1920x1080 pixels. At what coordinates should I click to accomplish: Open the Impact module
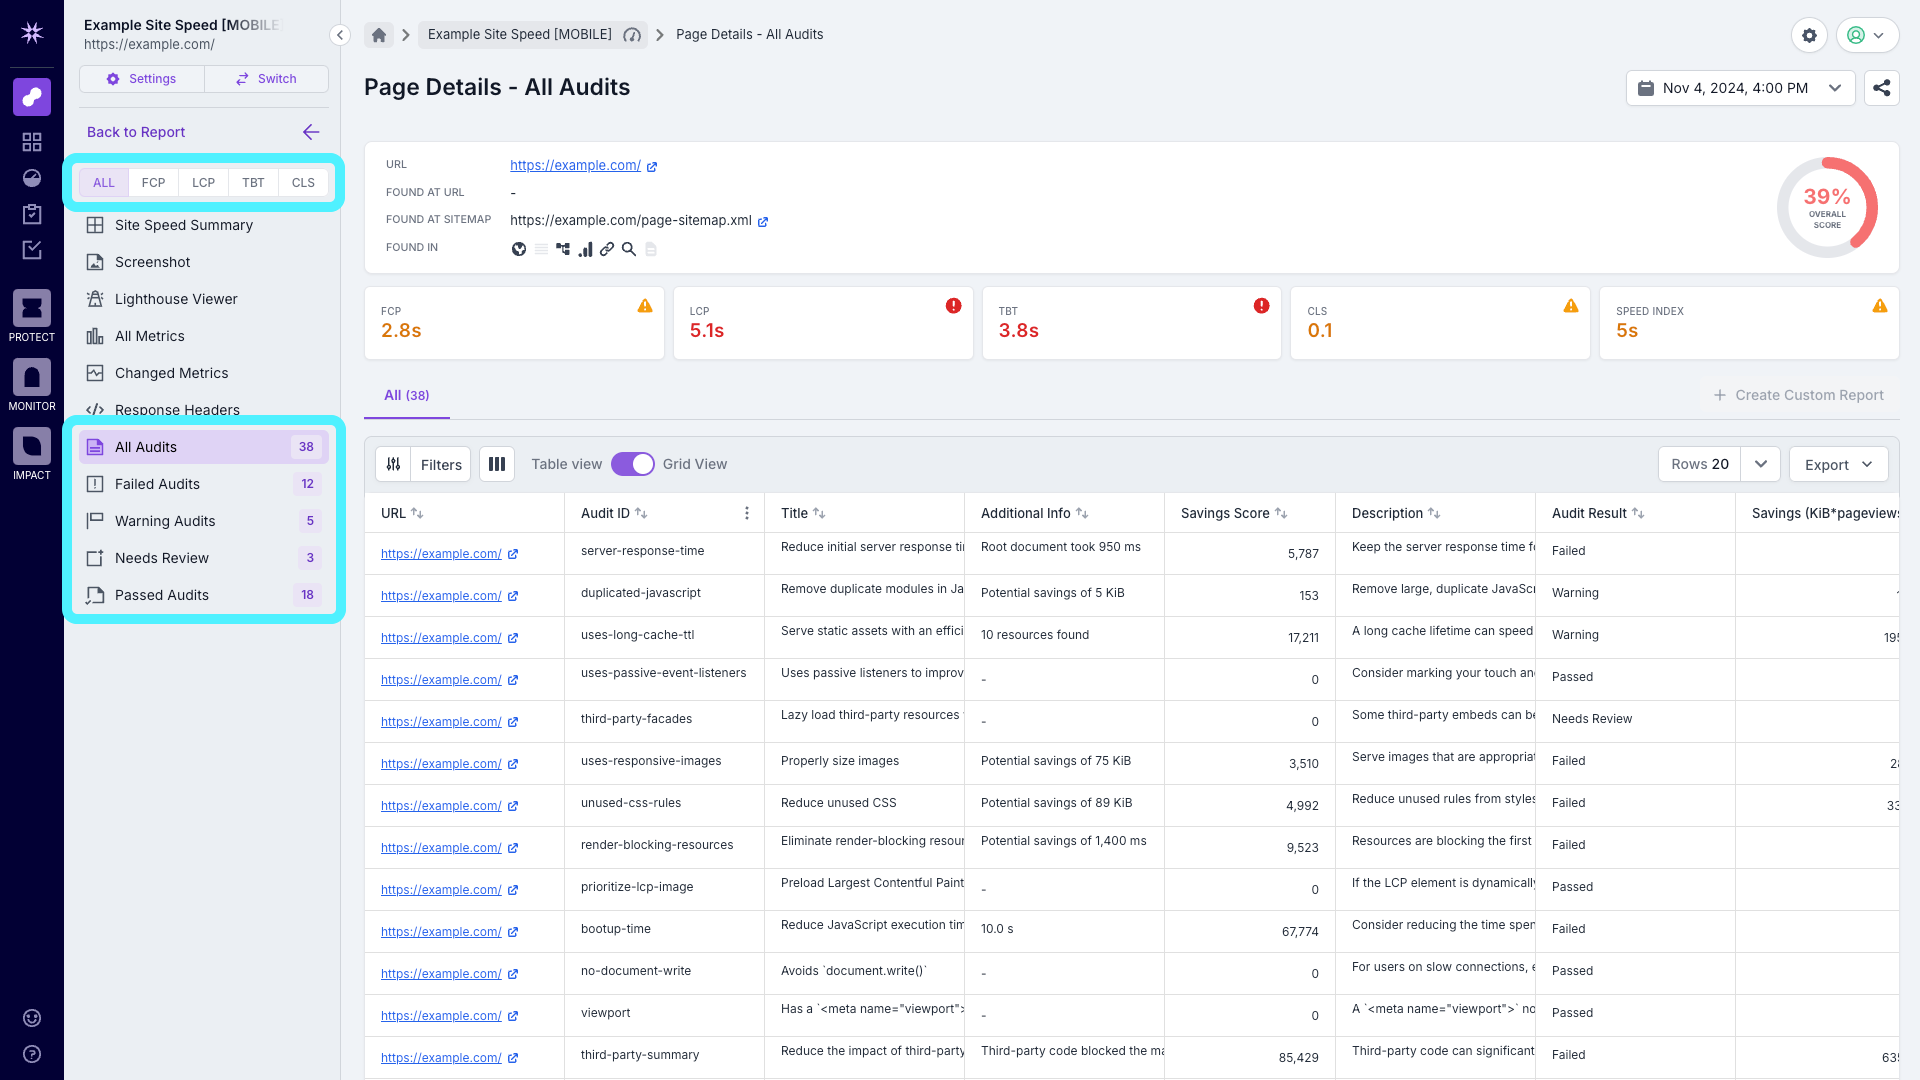pyautogui.click(x=32, y=454)
